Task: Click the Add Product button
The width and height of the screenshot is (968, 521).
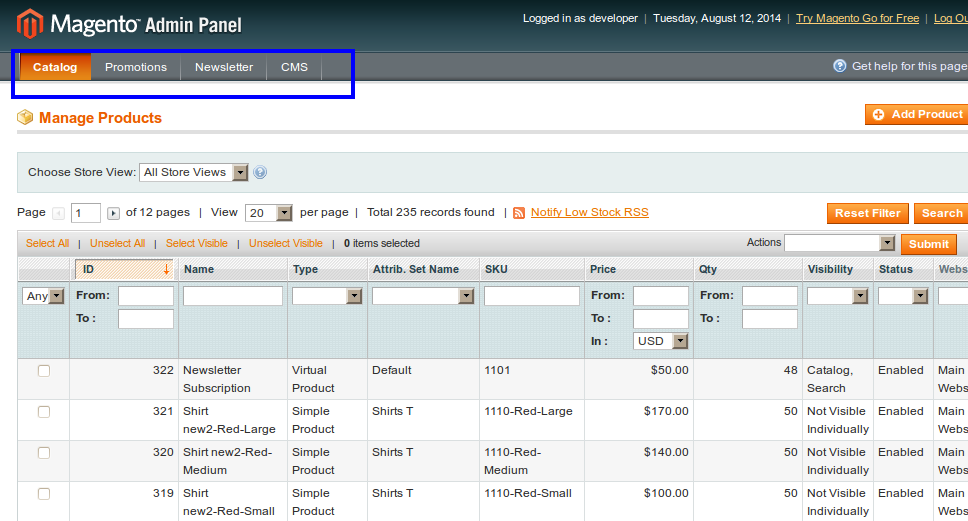Action: [916, 115]
